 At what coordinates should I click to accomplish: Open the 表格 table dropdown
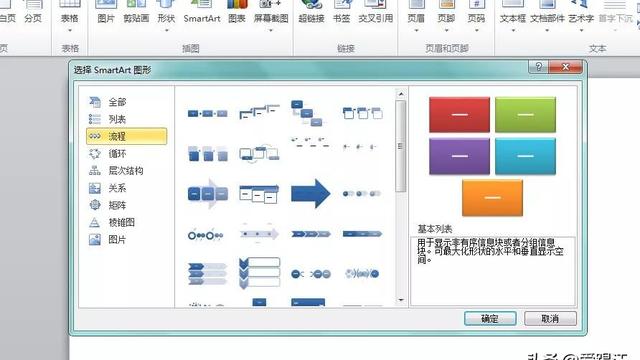click(x=69, y=30)
